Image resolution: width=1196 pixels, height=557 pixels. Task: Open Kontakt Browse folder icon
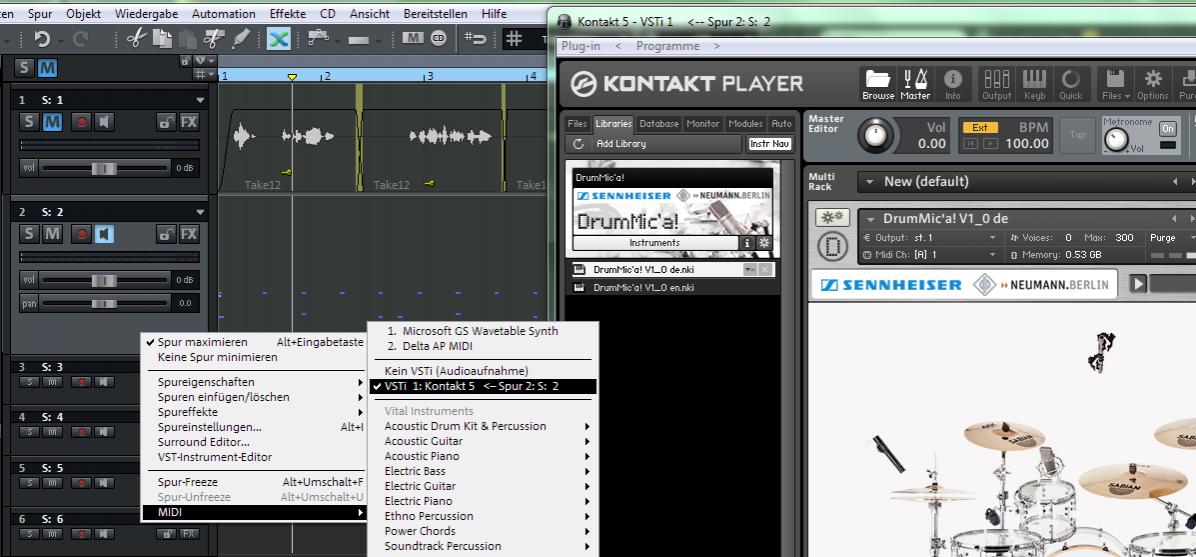878,84
